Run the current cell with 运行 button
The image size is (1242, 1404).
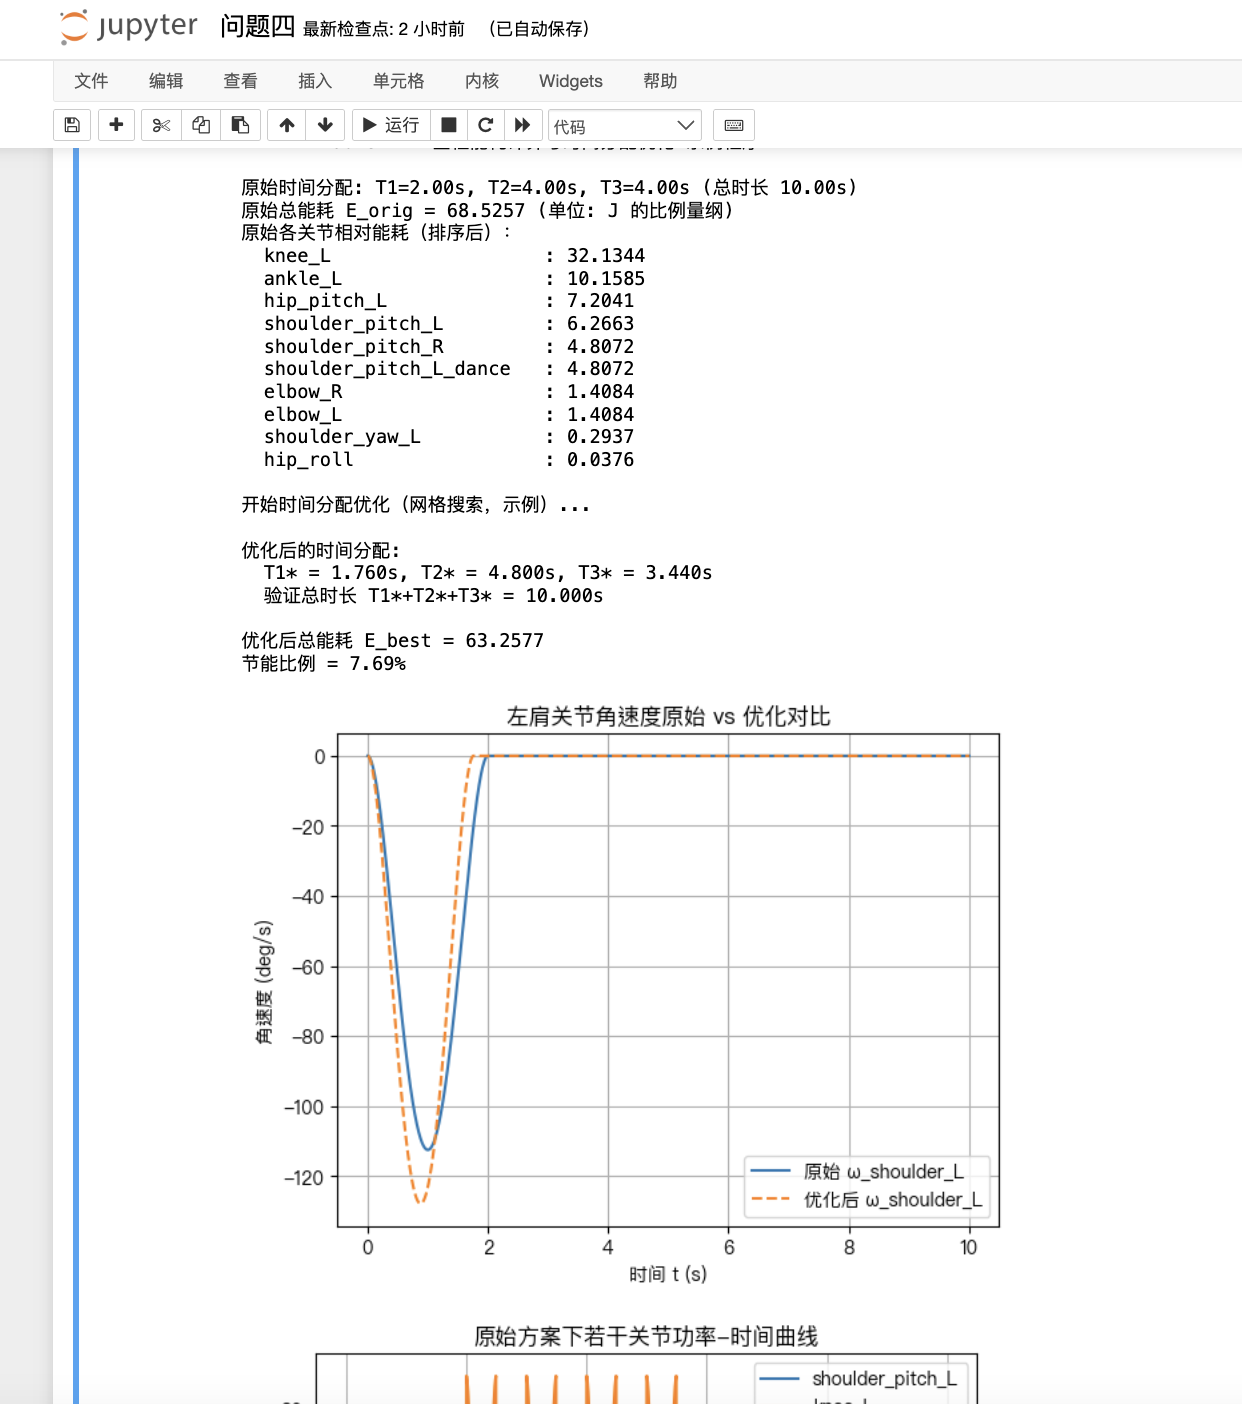tap(391, 125)
